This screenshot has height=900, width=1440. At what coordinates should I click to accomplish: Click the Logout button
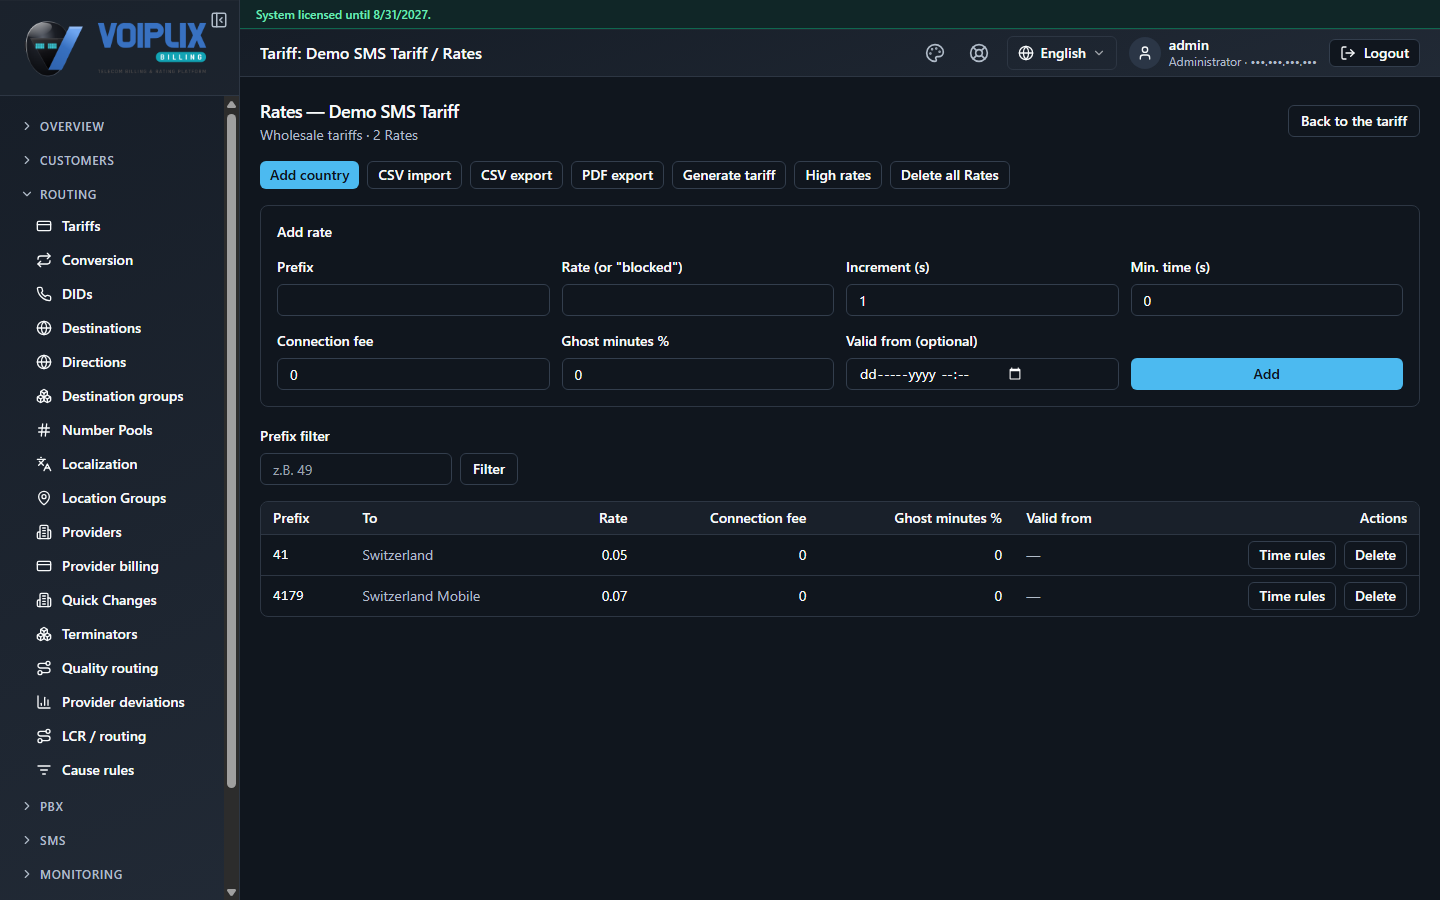pyautogui.click(x=1374, y=53)
